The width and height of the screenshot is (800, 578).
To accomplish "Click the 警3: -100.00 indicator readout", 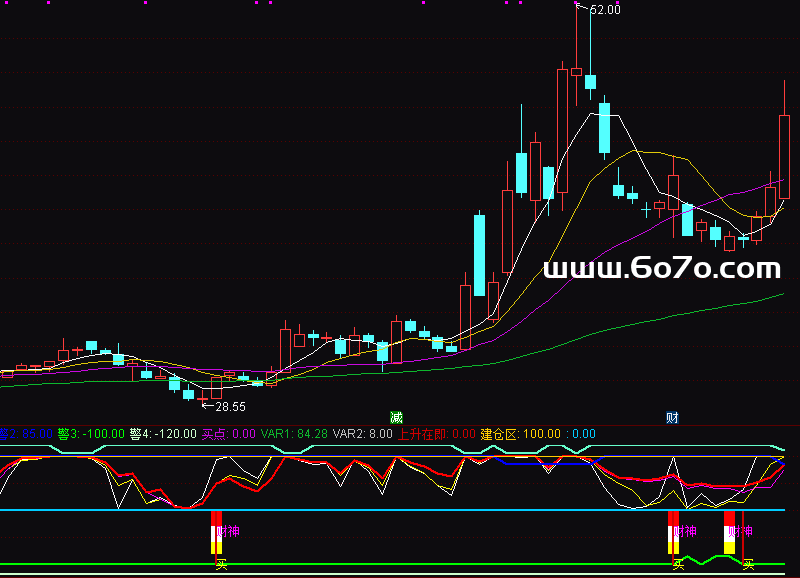I will (91, 434).
